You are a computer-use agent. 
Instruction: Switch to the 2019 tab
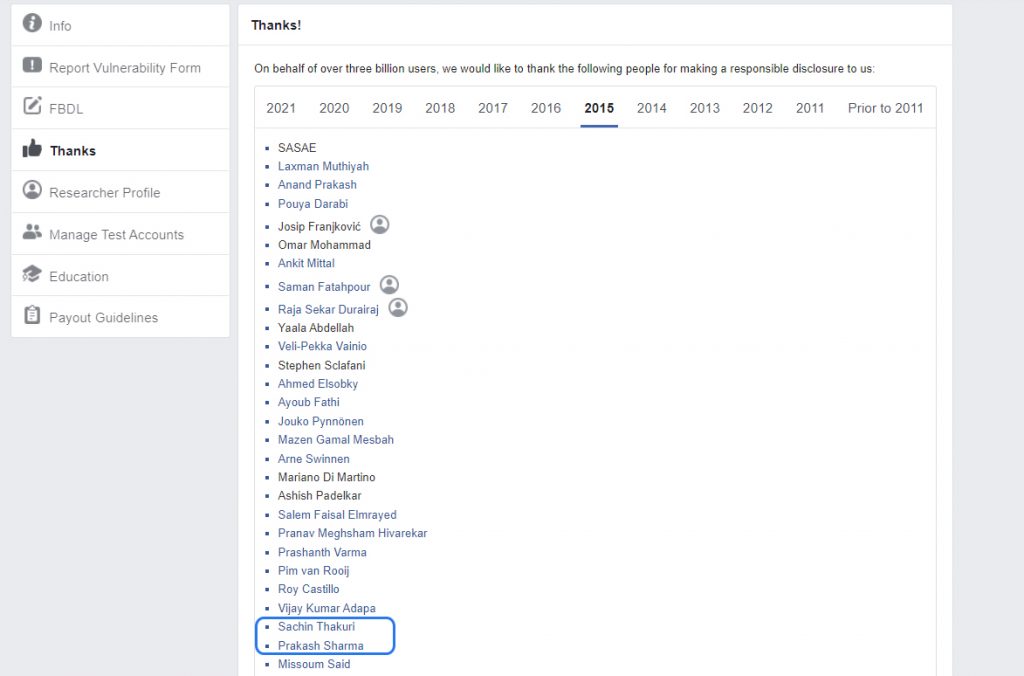coord(387,108)
